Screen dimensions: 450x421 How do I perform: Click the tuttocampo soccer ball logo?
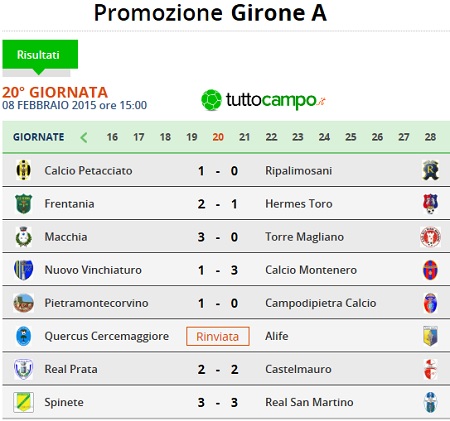[x=211, y=100]
